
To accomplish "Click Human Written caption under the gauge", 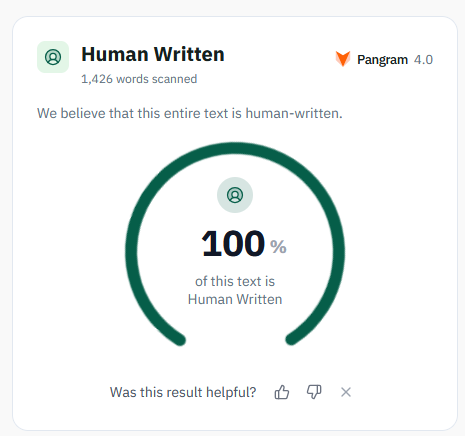I will [x=235, y=299].
